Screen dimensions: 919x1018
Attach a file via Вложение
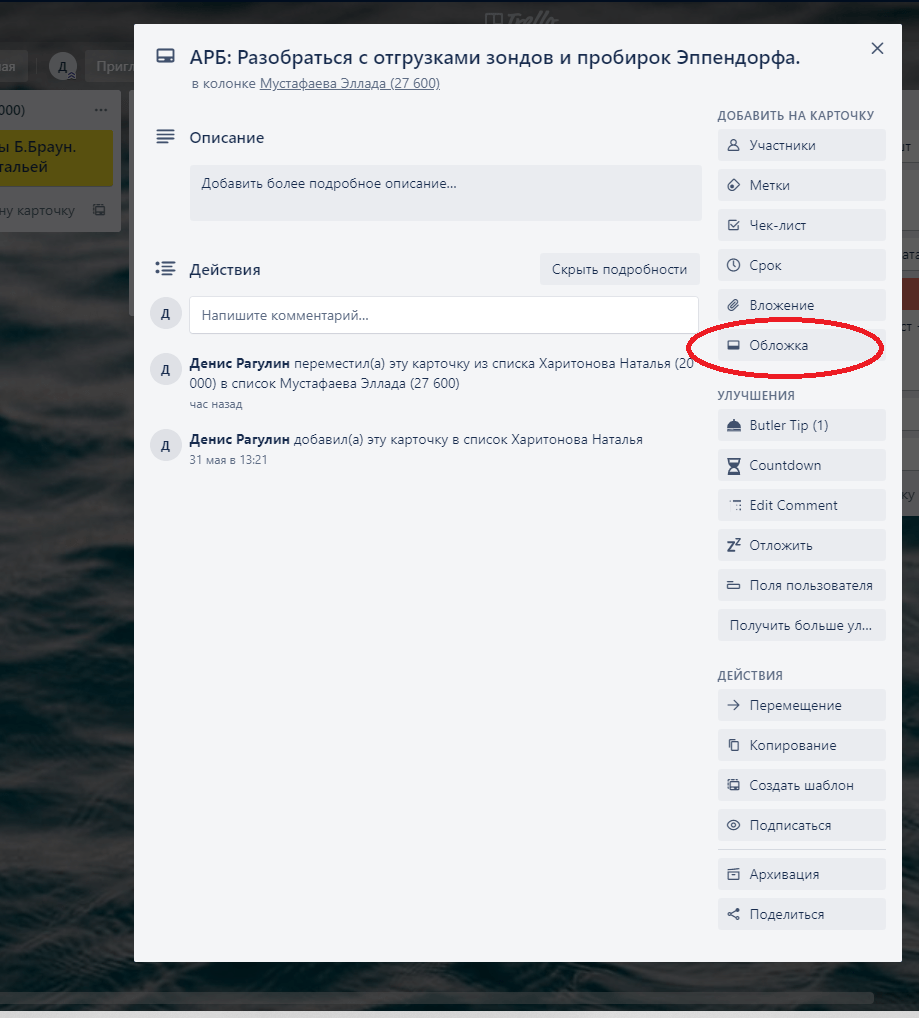800,305
